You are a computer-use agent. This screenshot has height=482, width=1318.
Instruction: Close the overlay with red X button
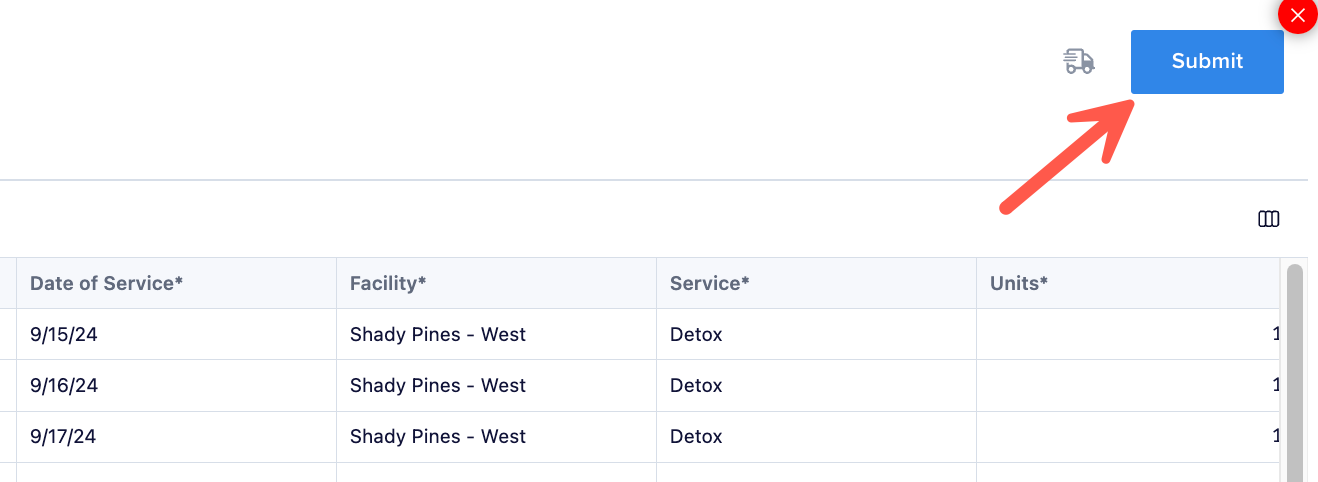coord(1298,15)
